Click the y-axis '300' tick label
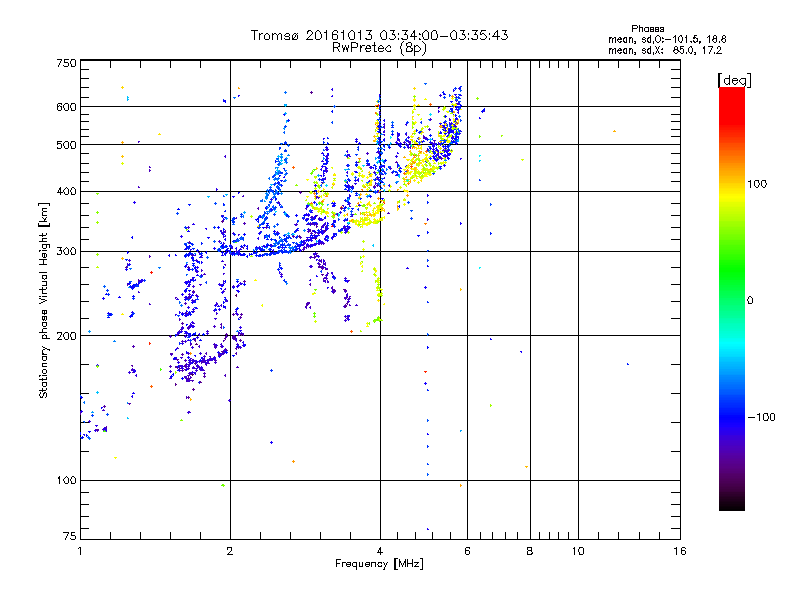 [67, 252]
